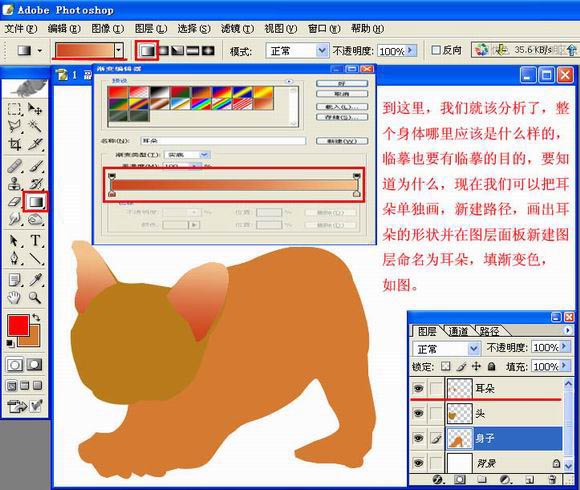Toggle visibility of the 头 layer

418,413
